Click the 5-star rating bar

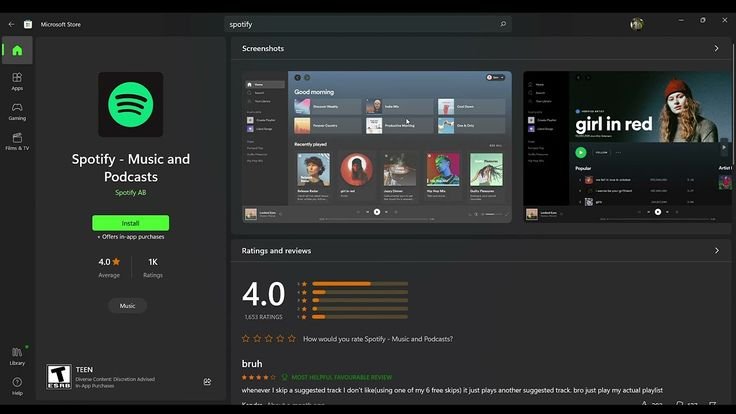coord(360,284)
